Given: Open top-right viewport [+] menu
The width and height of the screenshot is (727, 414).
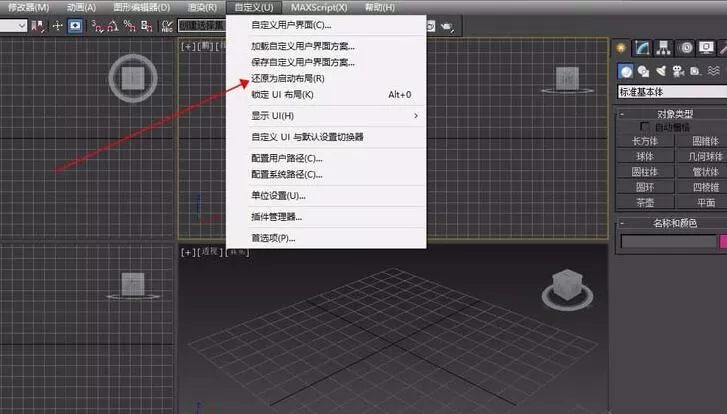Looking at the screenshot, I should [x=188, y=46].
